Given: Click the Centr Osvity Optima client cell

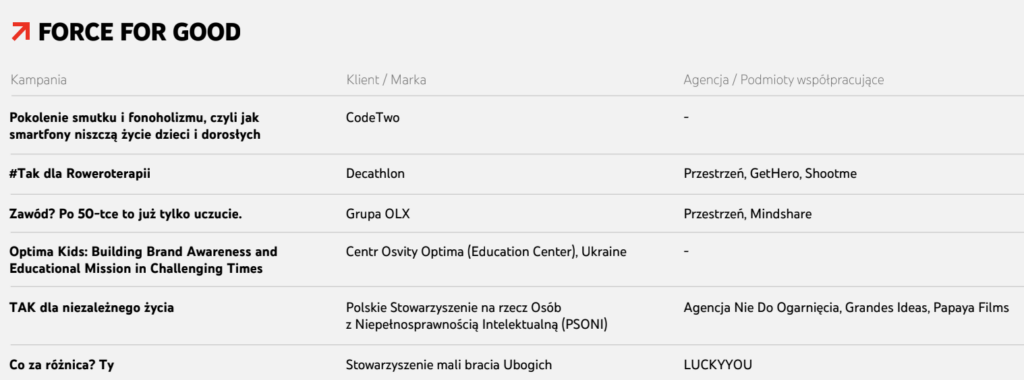Looking at the screenshot, I should tap(487, 251).
